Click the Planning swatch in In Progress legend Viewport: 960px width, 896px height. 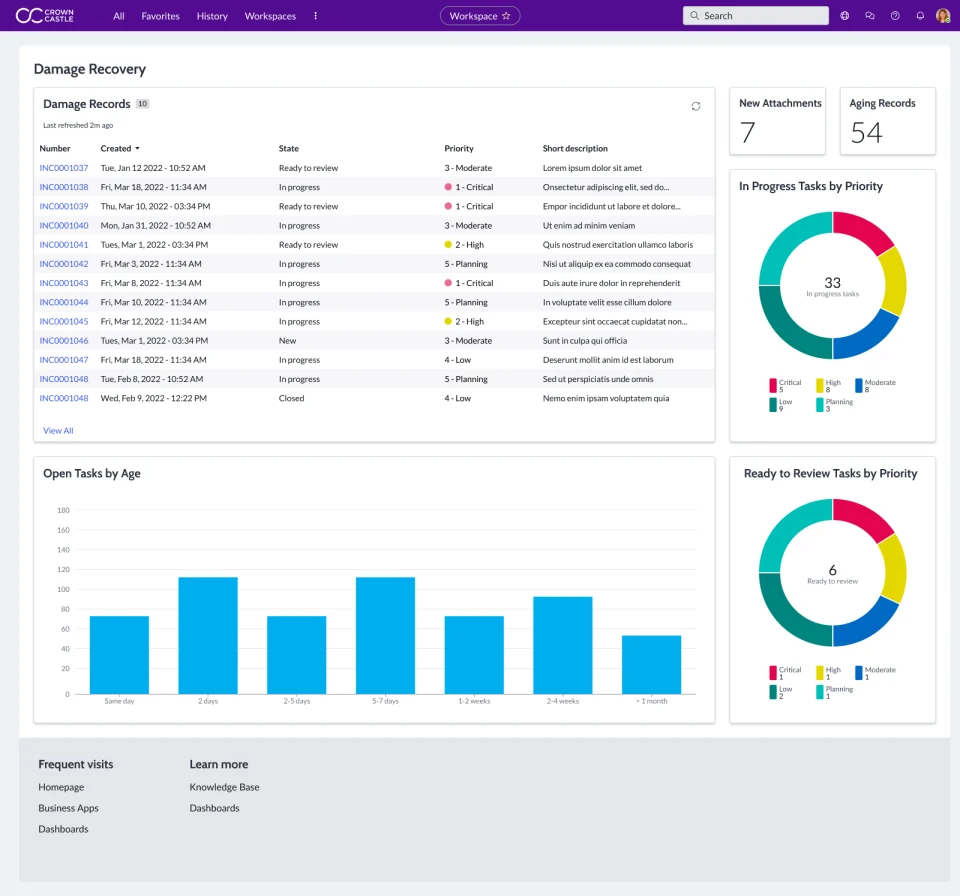click(819, 405)
